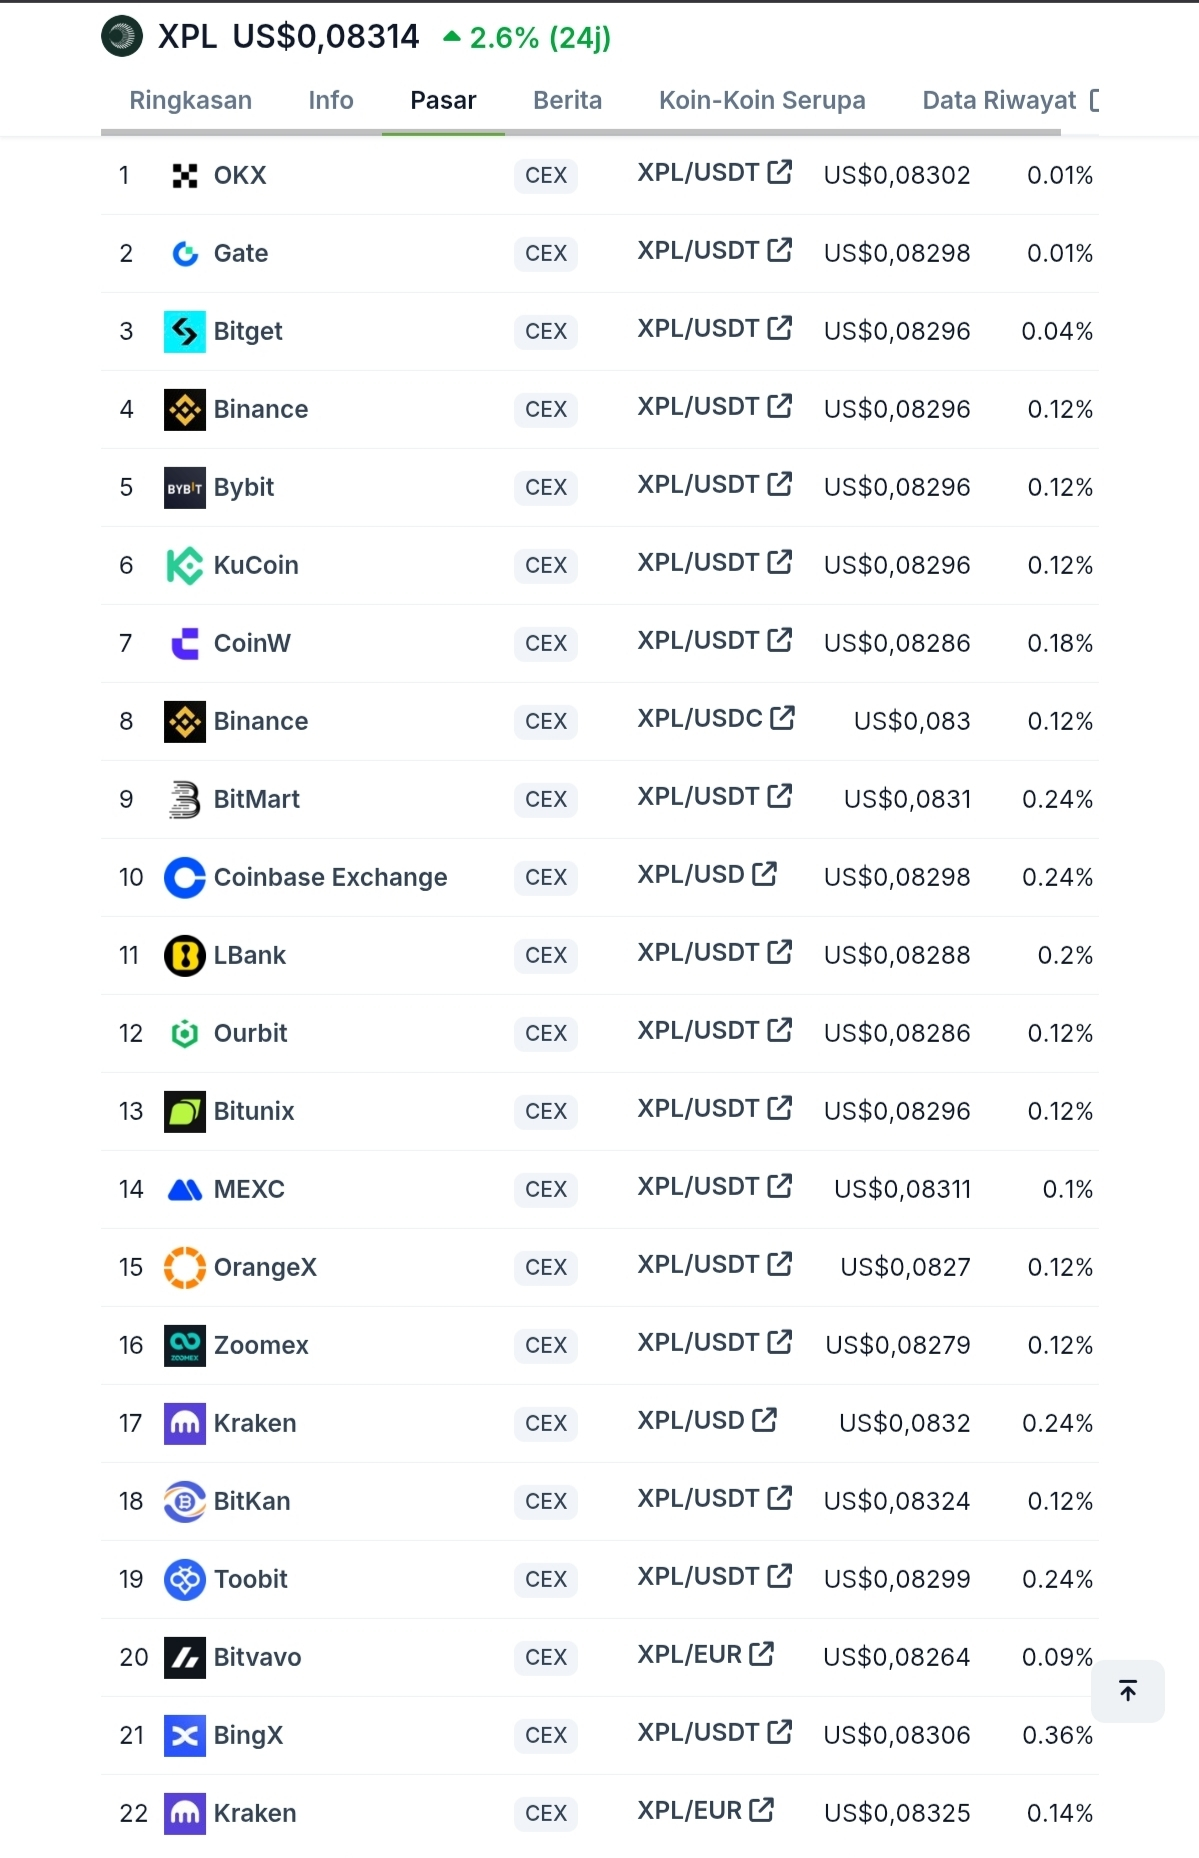Click the Bybit exchange logo
1199x1858 pixels.
point(185,488)
